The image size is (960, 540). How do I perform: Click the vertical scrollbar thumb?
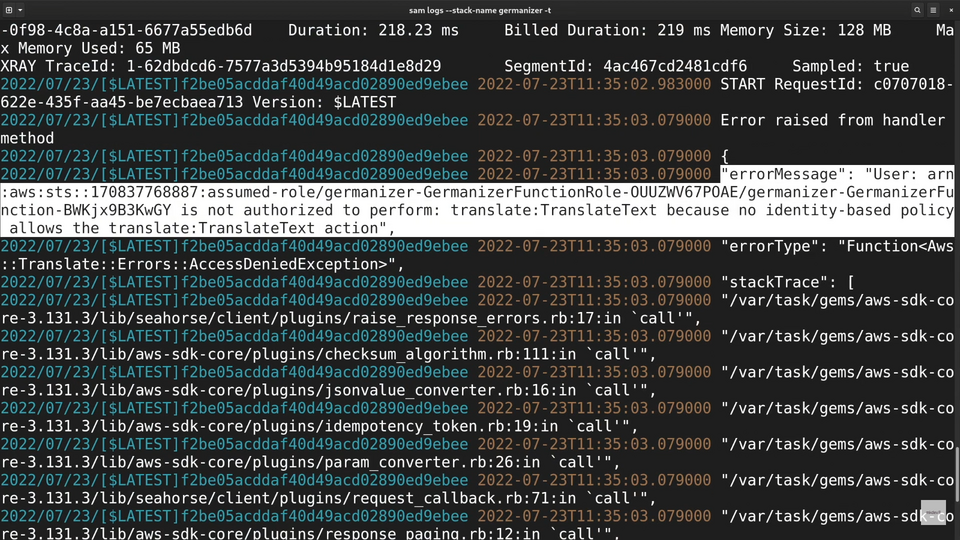[x=957, y=475]
